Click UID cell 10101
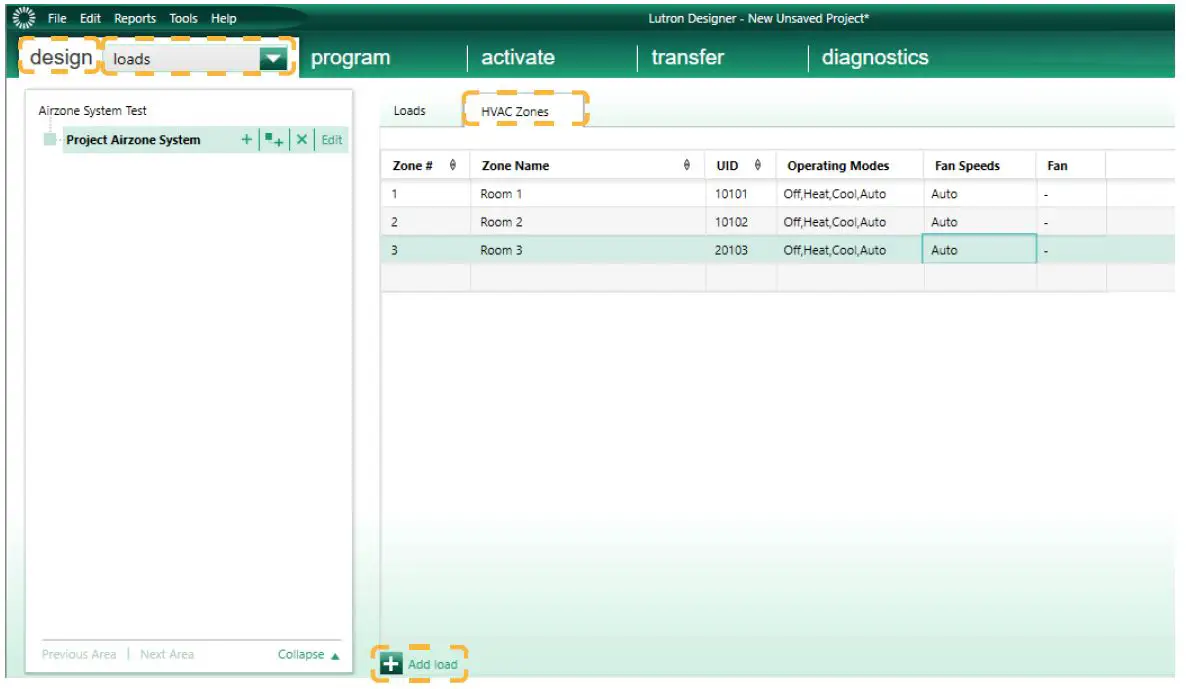The height and width of the screenshot is (689, 1186). point(740,194)
